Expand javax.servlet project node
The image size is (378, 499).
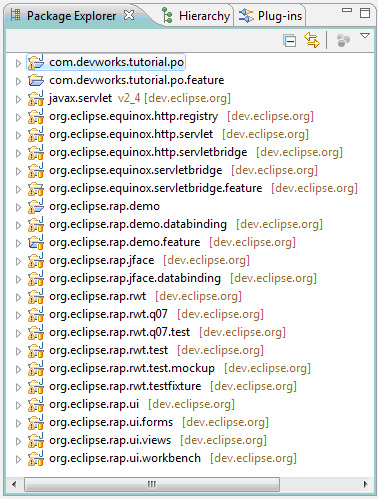click(18, 99)
